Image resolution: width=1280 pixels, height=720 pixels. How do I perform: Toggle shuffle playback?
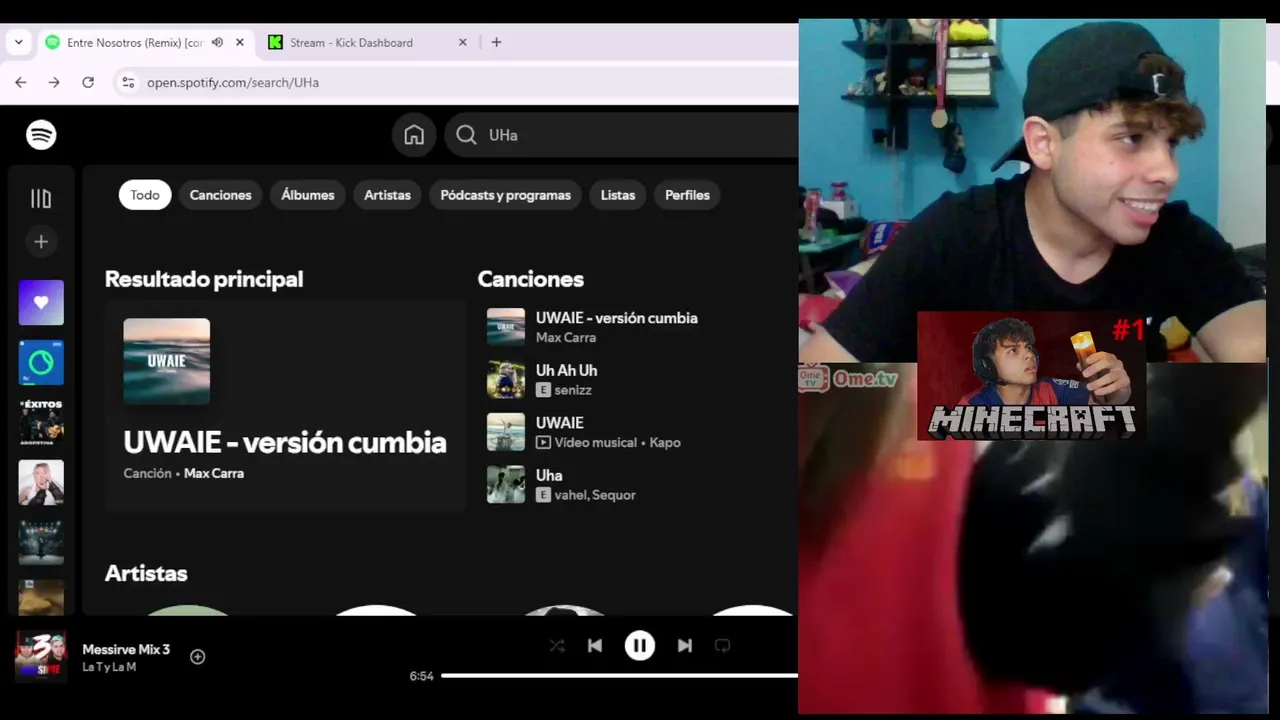(557, 646)
